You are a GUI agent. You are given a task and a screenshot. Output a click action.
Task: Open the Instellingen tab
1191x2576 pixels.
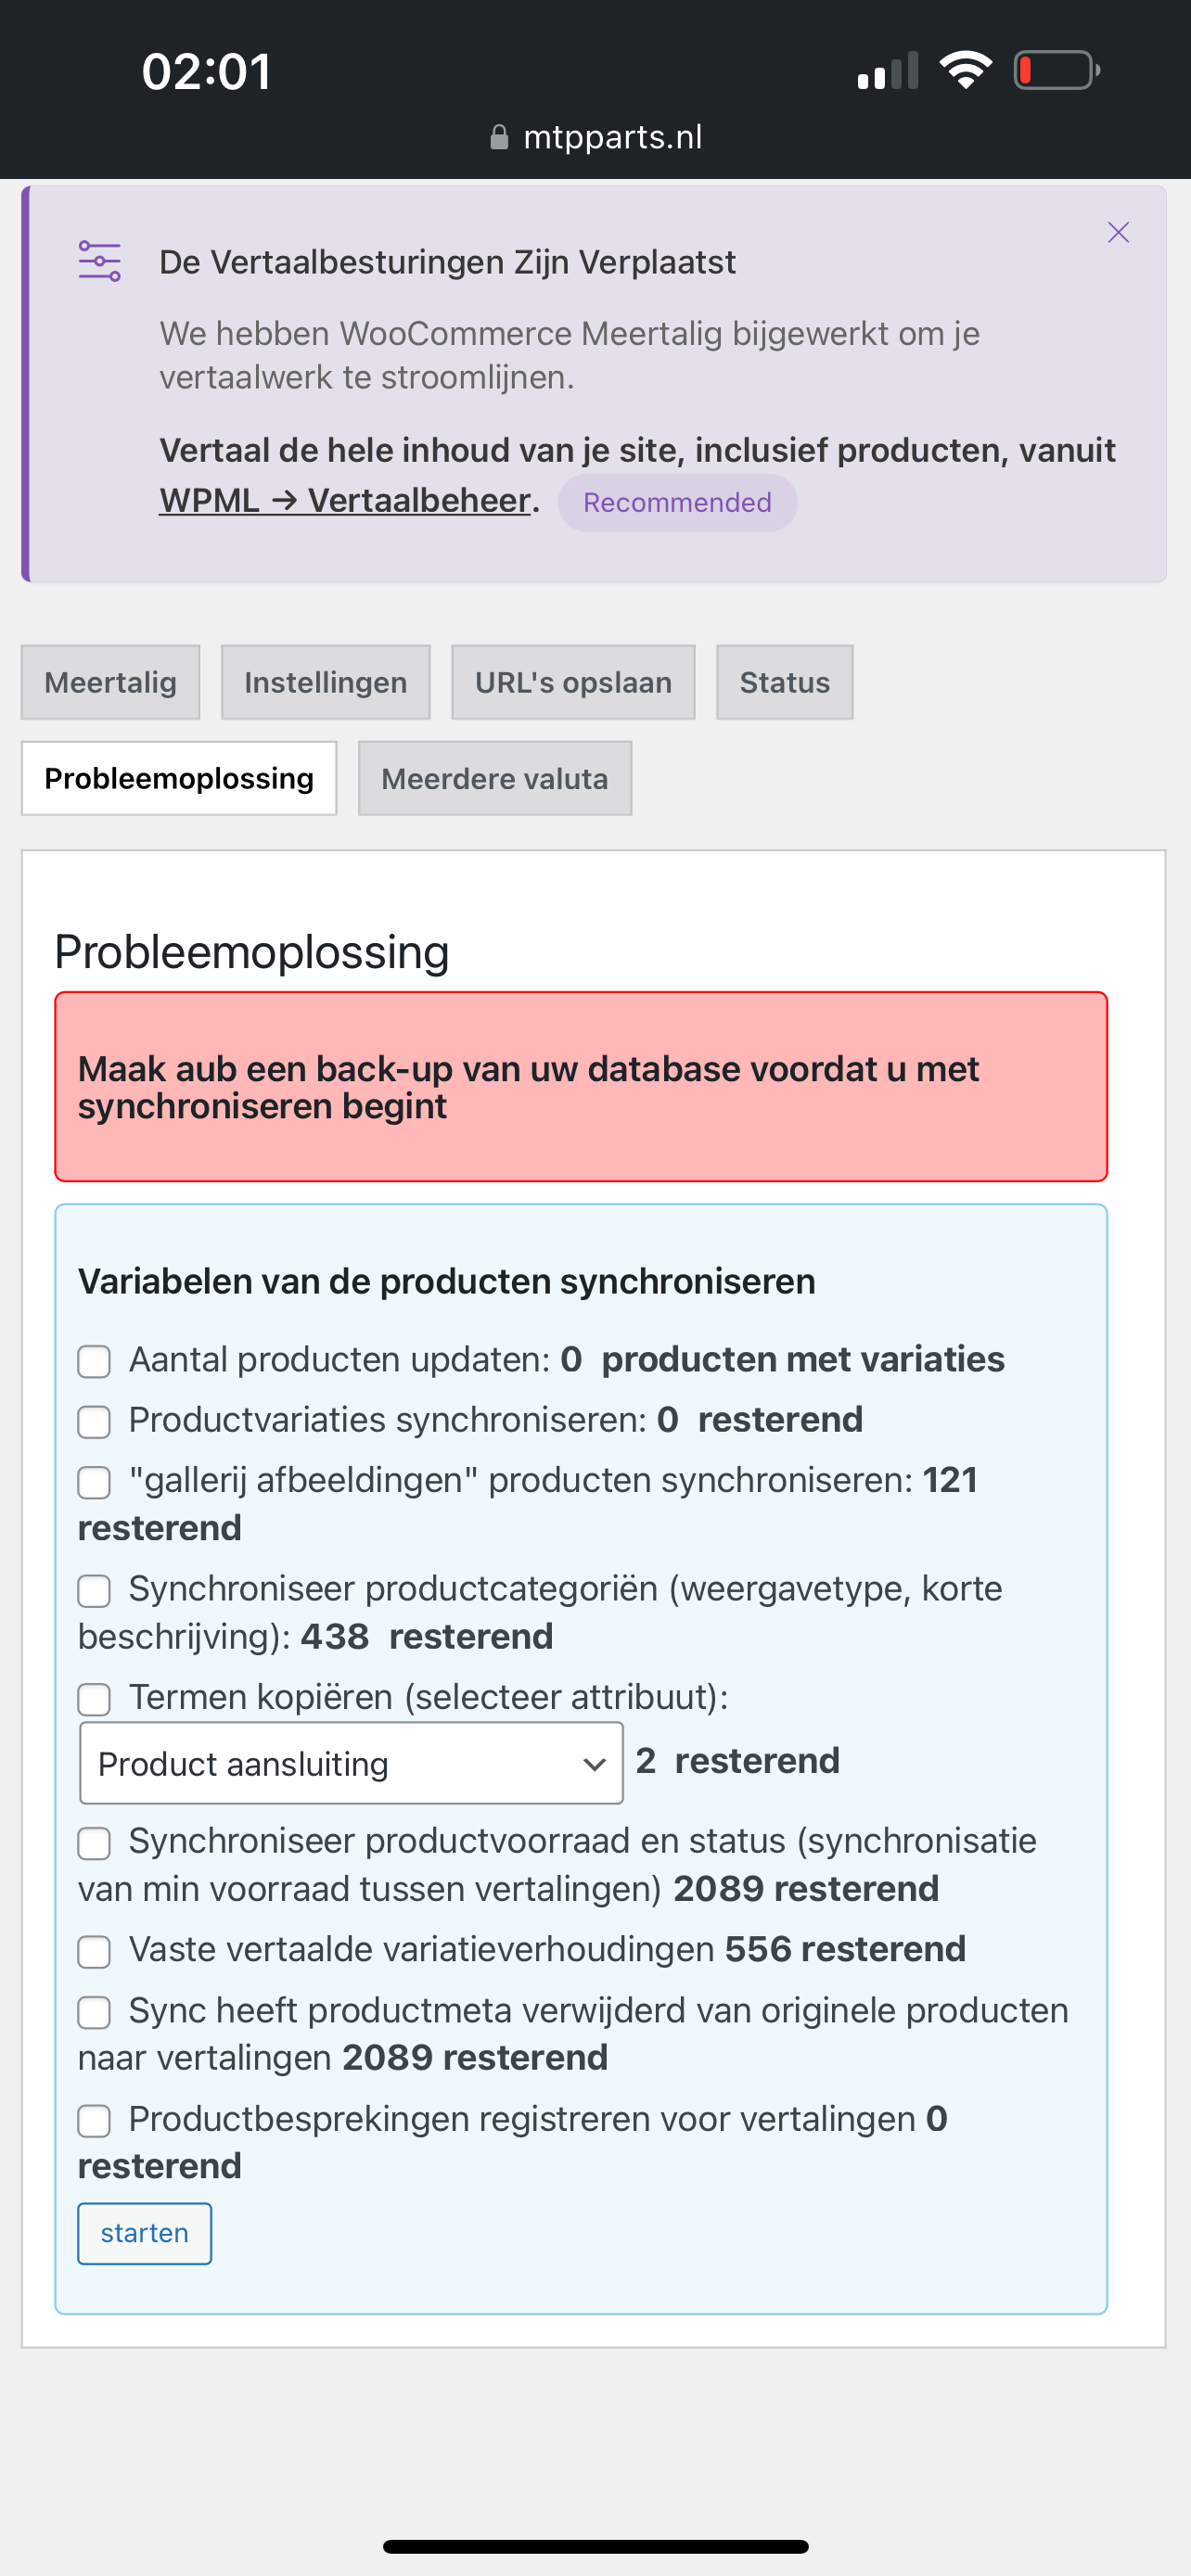tap(325, 682)
